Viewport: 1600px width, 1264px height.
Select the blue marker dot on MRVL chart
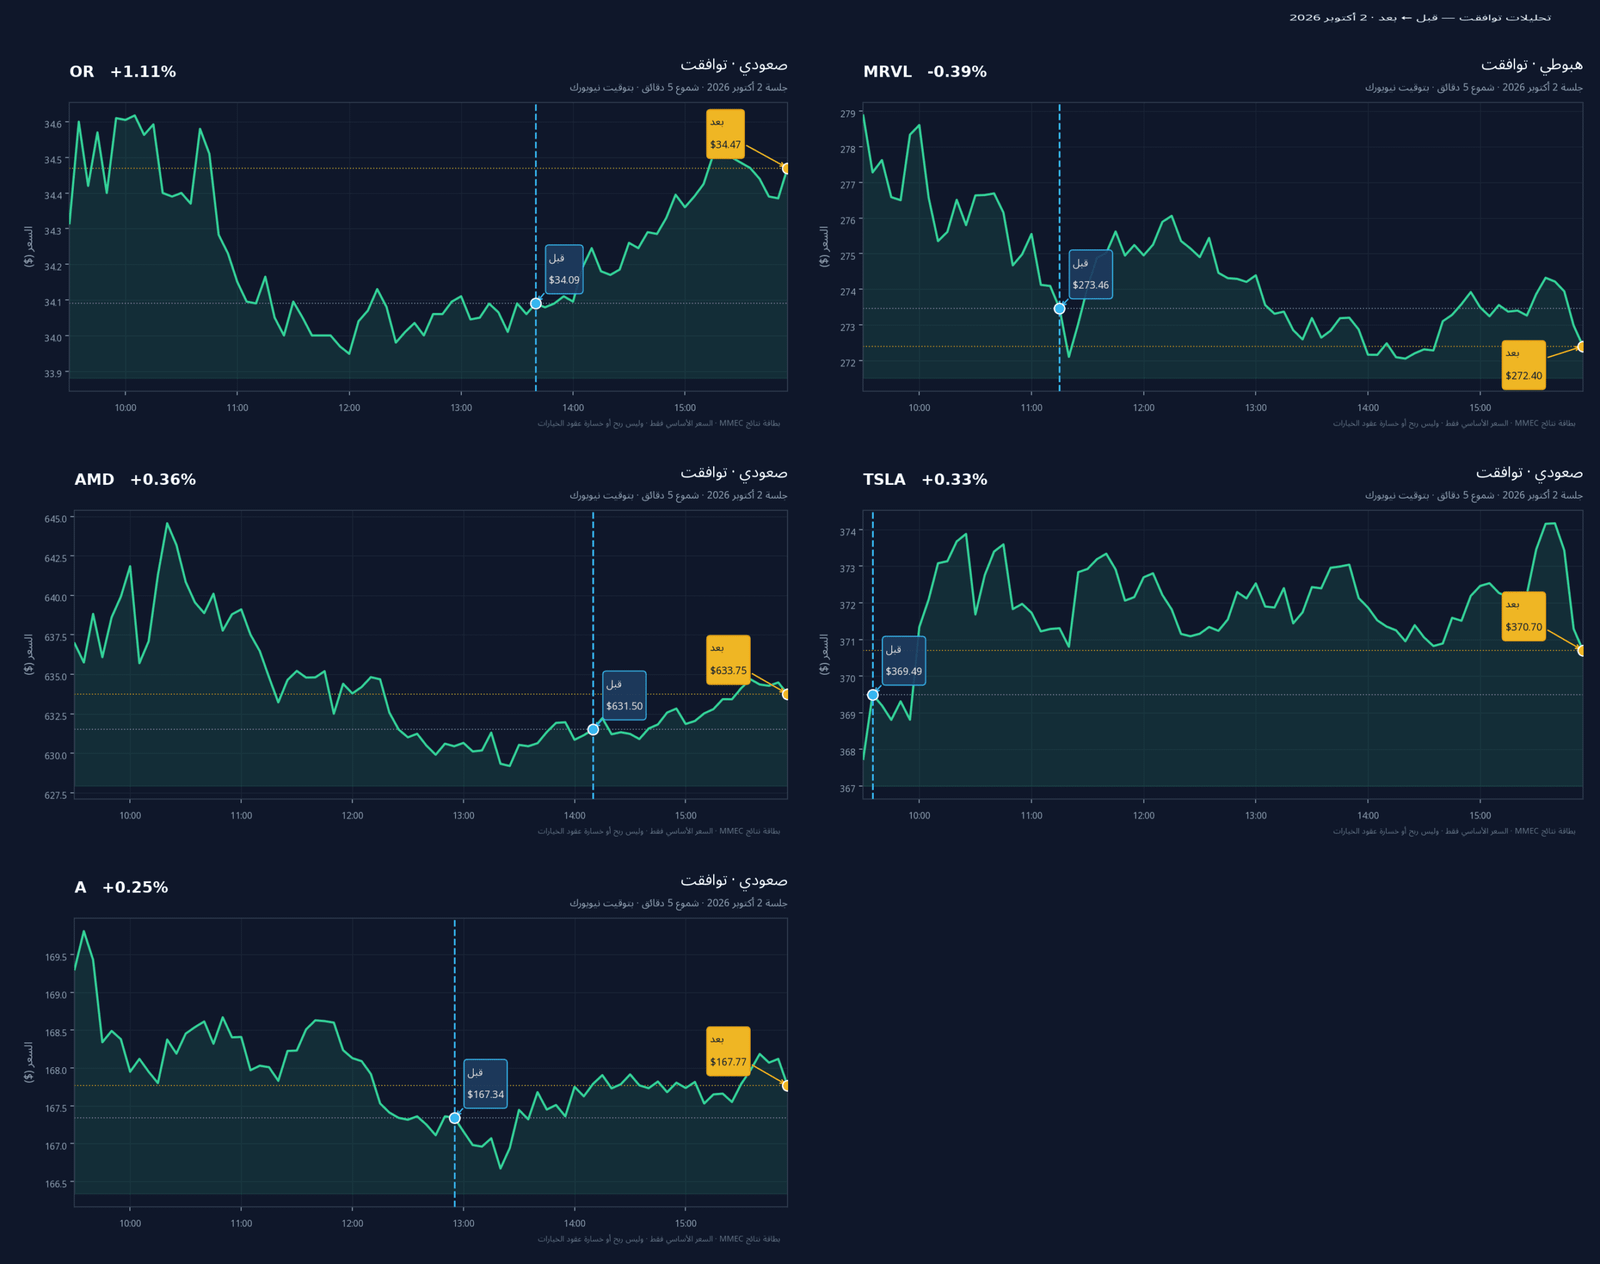pos(1060,309)
